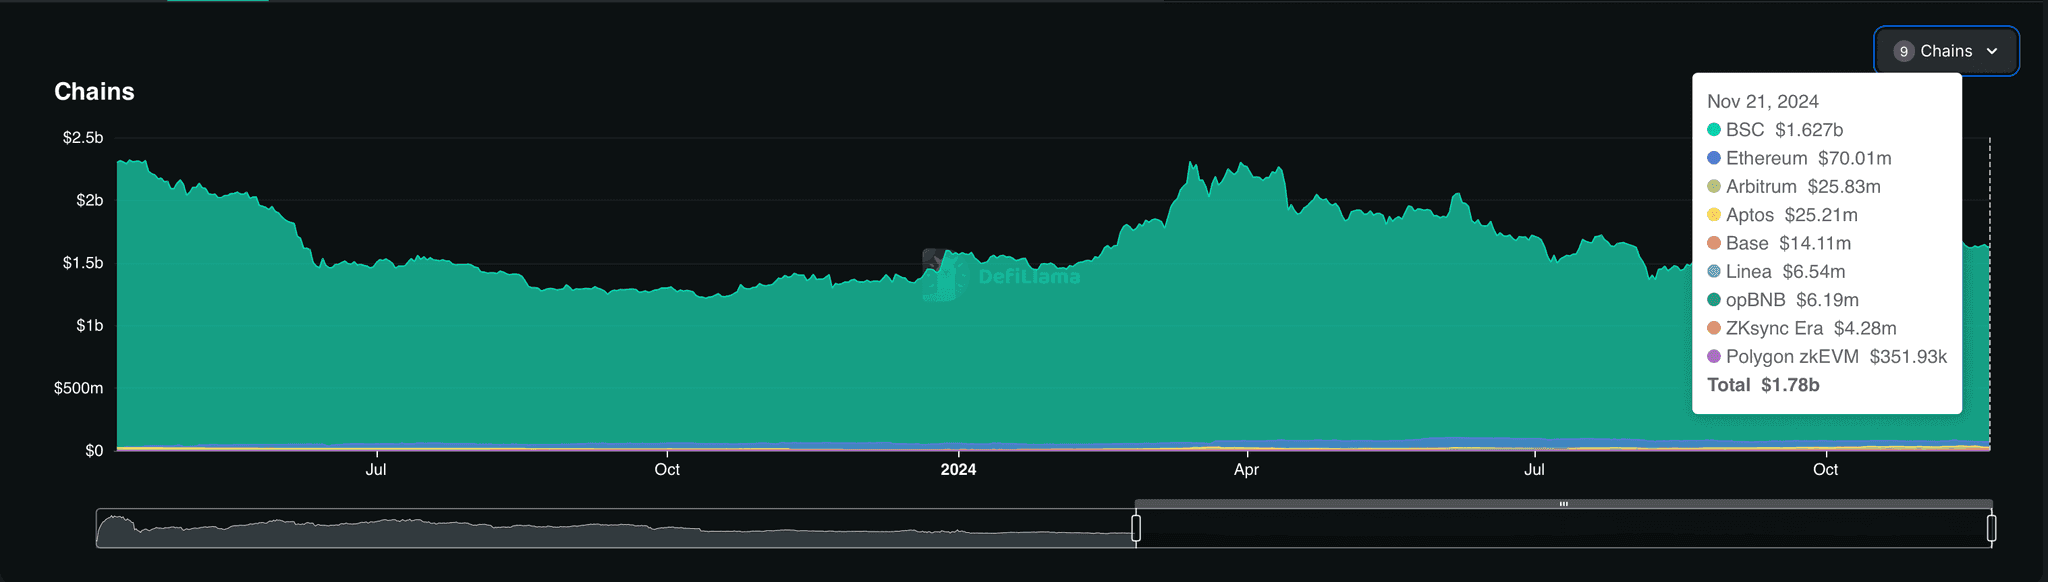Click the Arbitrum legend dot in tooltip
This screenshot has height=582, width=2048.
point(1714,187)
